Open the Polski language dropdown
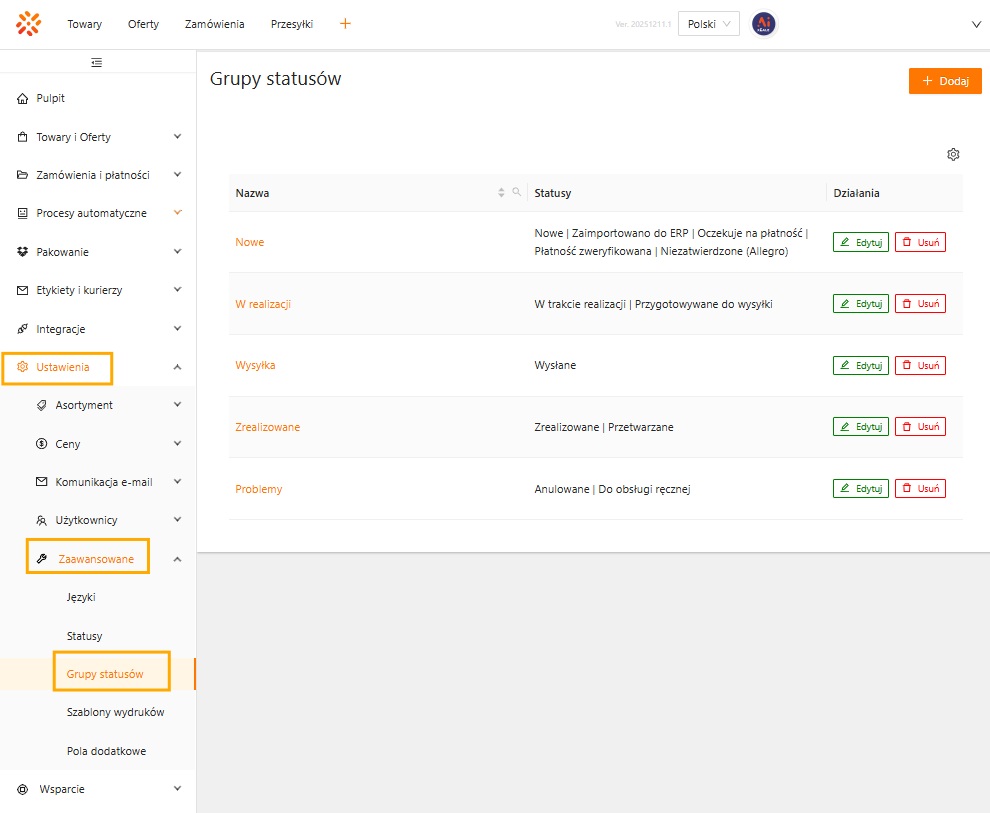 point(708,24)
